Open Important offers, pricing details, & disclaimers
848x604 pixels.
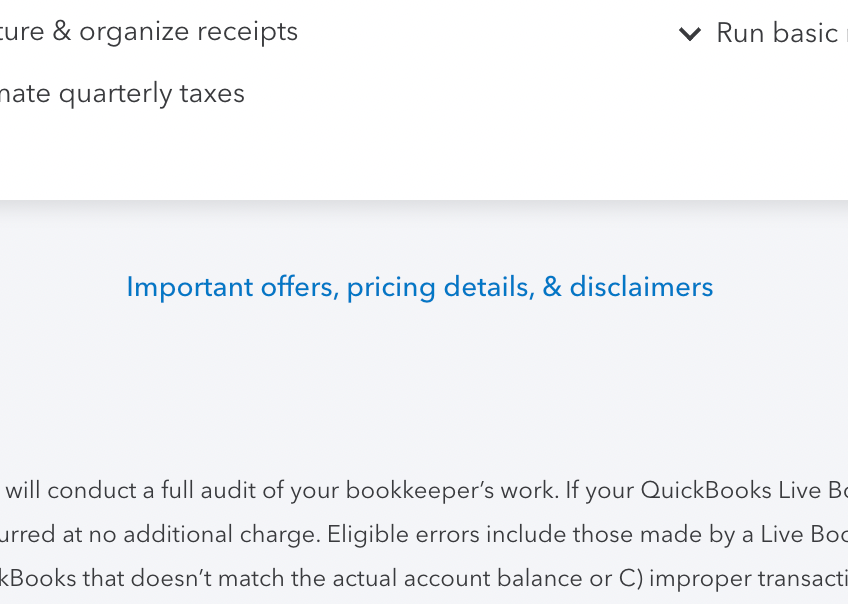(419, 287)
